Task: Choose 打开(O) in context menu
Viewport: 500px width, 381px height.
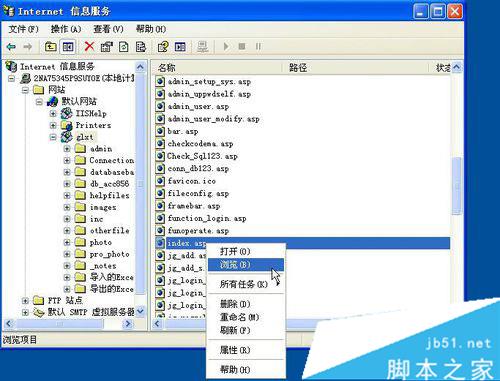Action: click(246, 251)
